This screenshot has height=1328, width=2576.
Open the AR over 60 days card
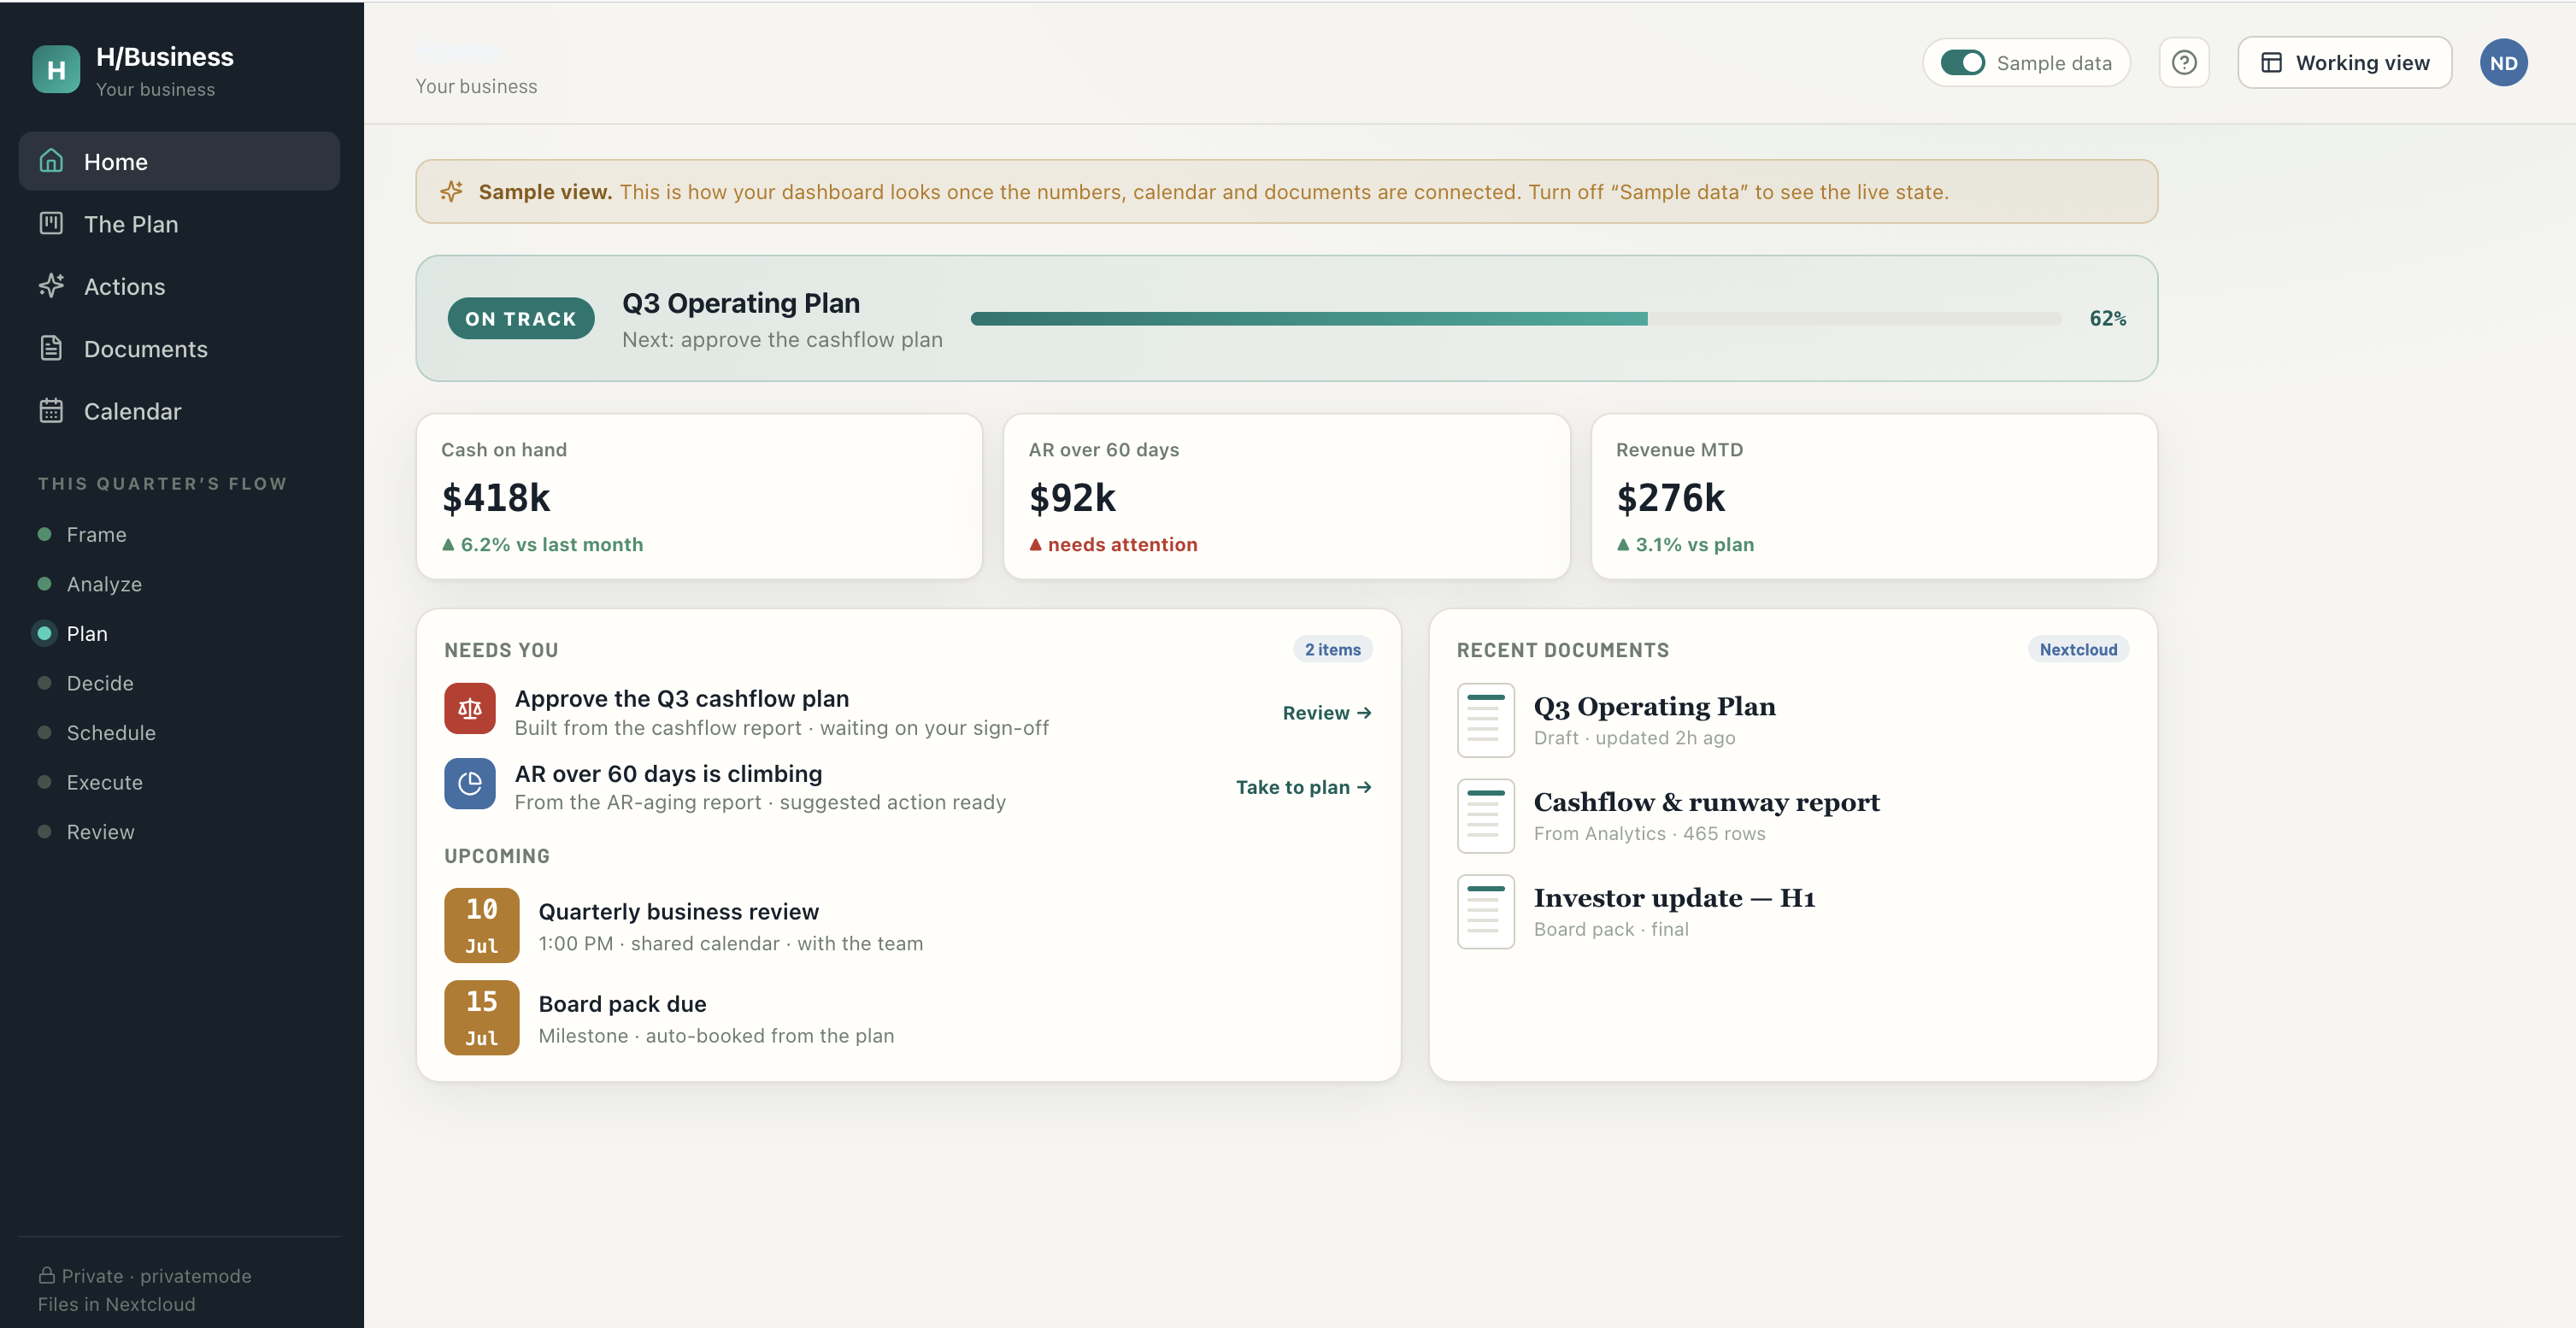coord(1286,496)
